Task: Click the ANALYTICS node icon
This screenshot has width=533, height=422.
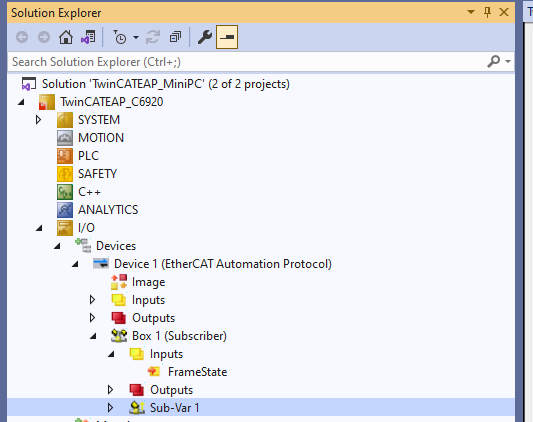Action: (65, 210)
